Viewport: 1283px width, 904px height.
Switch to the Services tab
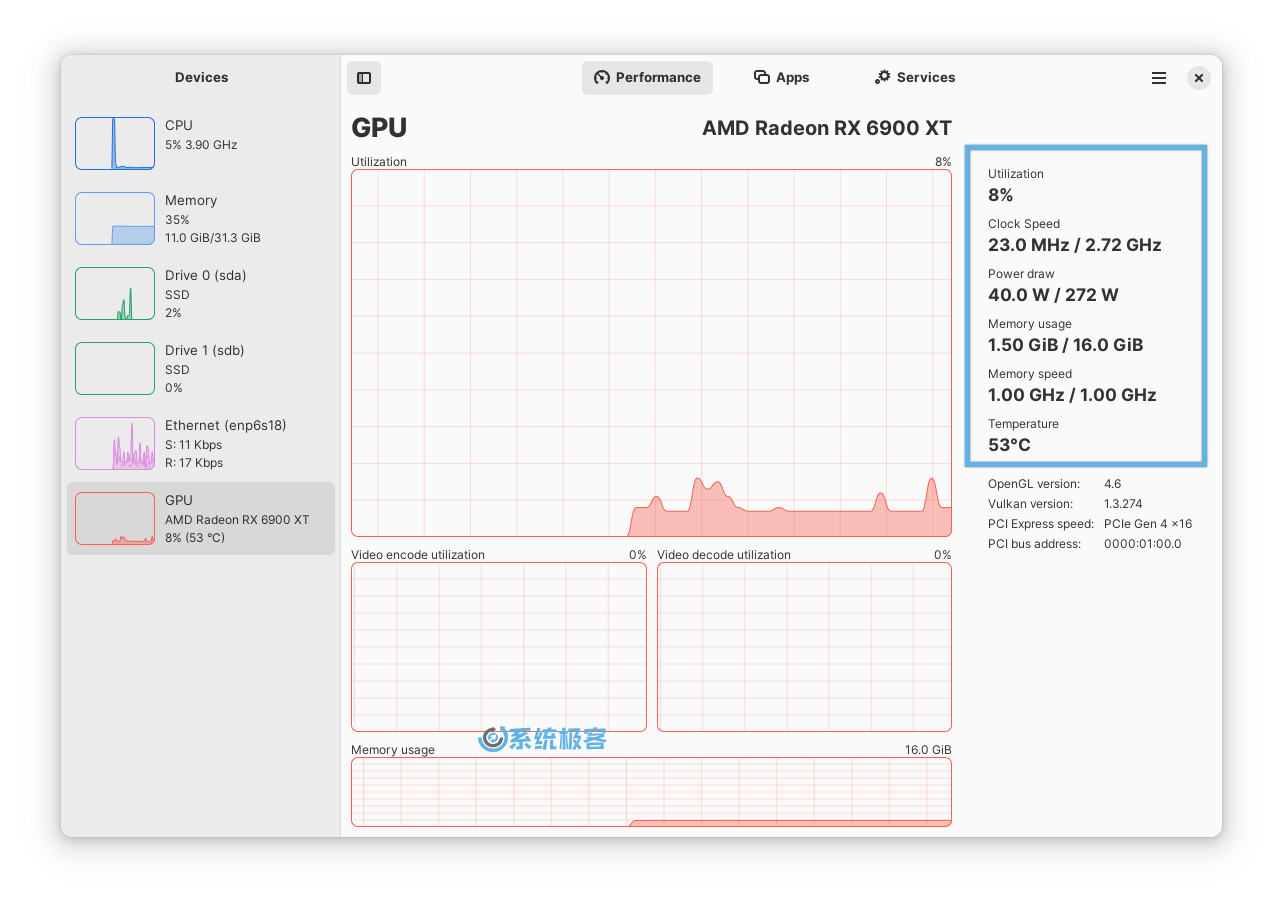pyautogui.click(x=914, y=77)
